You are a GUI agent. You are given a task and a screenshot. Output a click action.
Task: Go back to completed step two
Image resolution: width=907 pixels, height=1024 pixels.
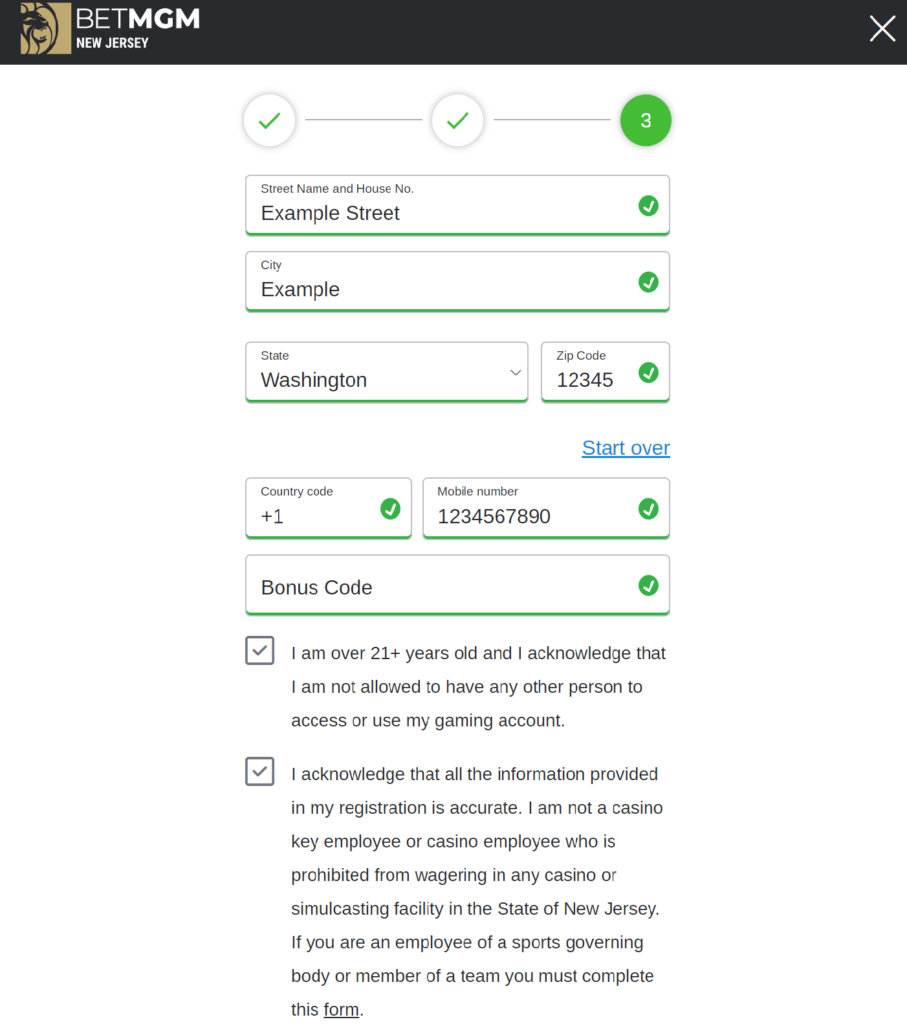point(457,121)
